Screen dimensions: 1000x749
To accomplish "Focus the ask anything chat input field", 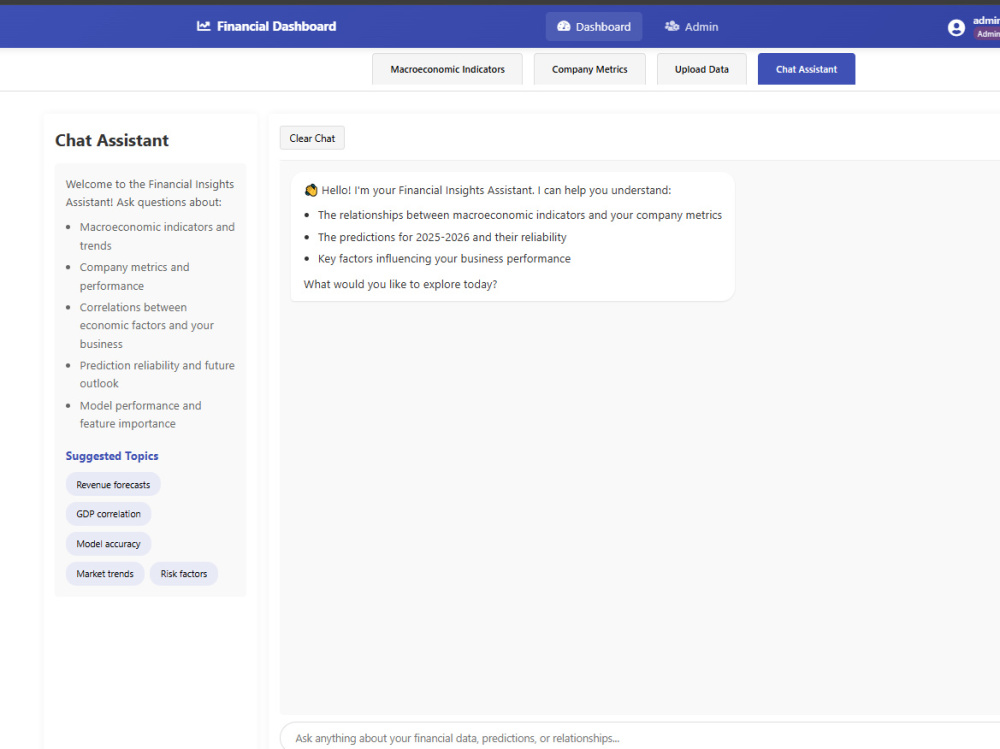I will point(640,738).
